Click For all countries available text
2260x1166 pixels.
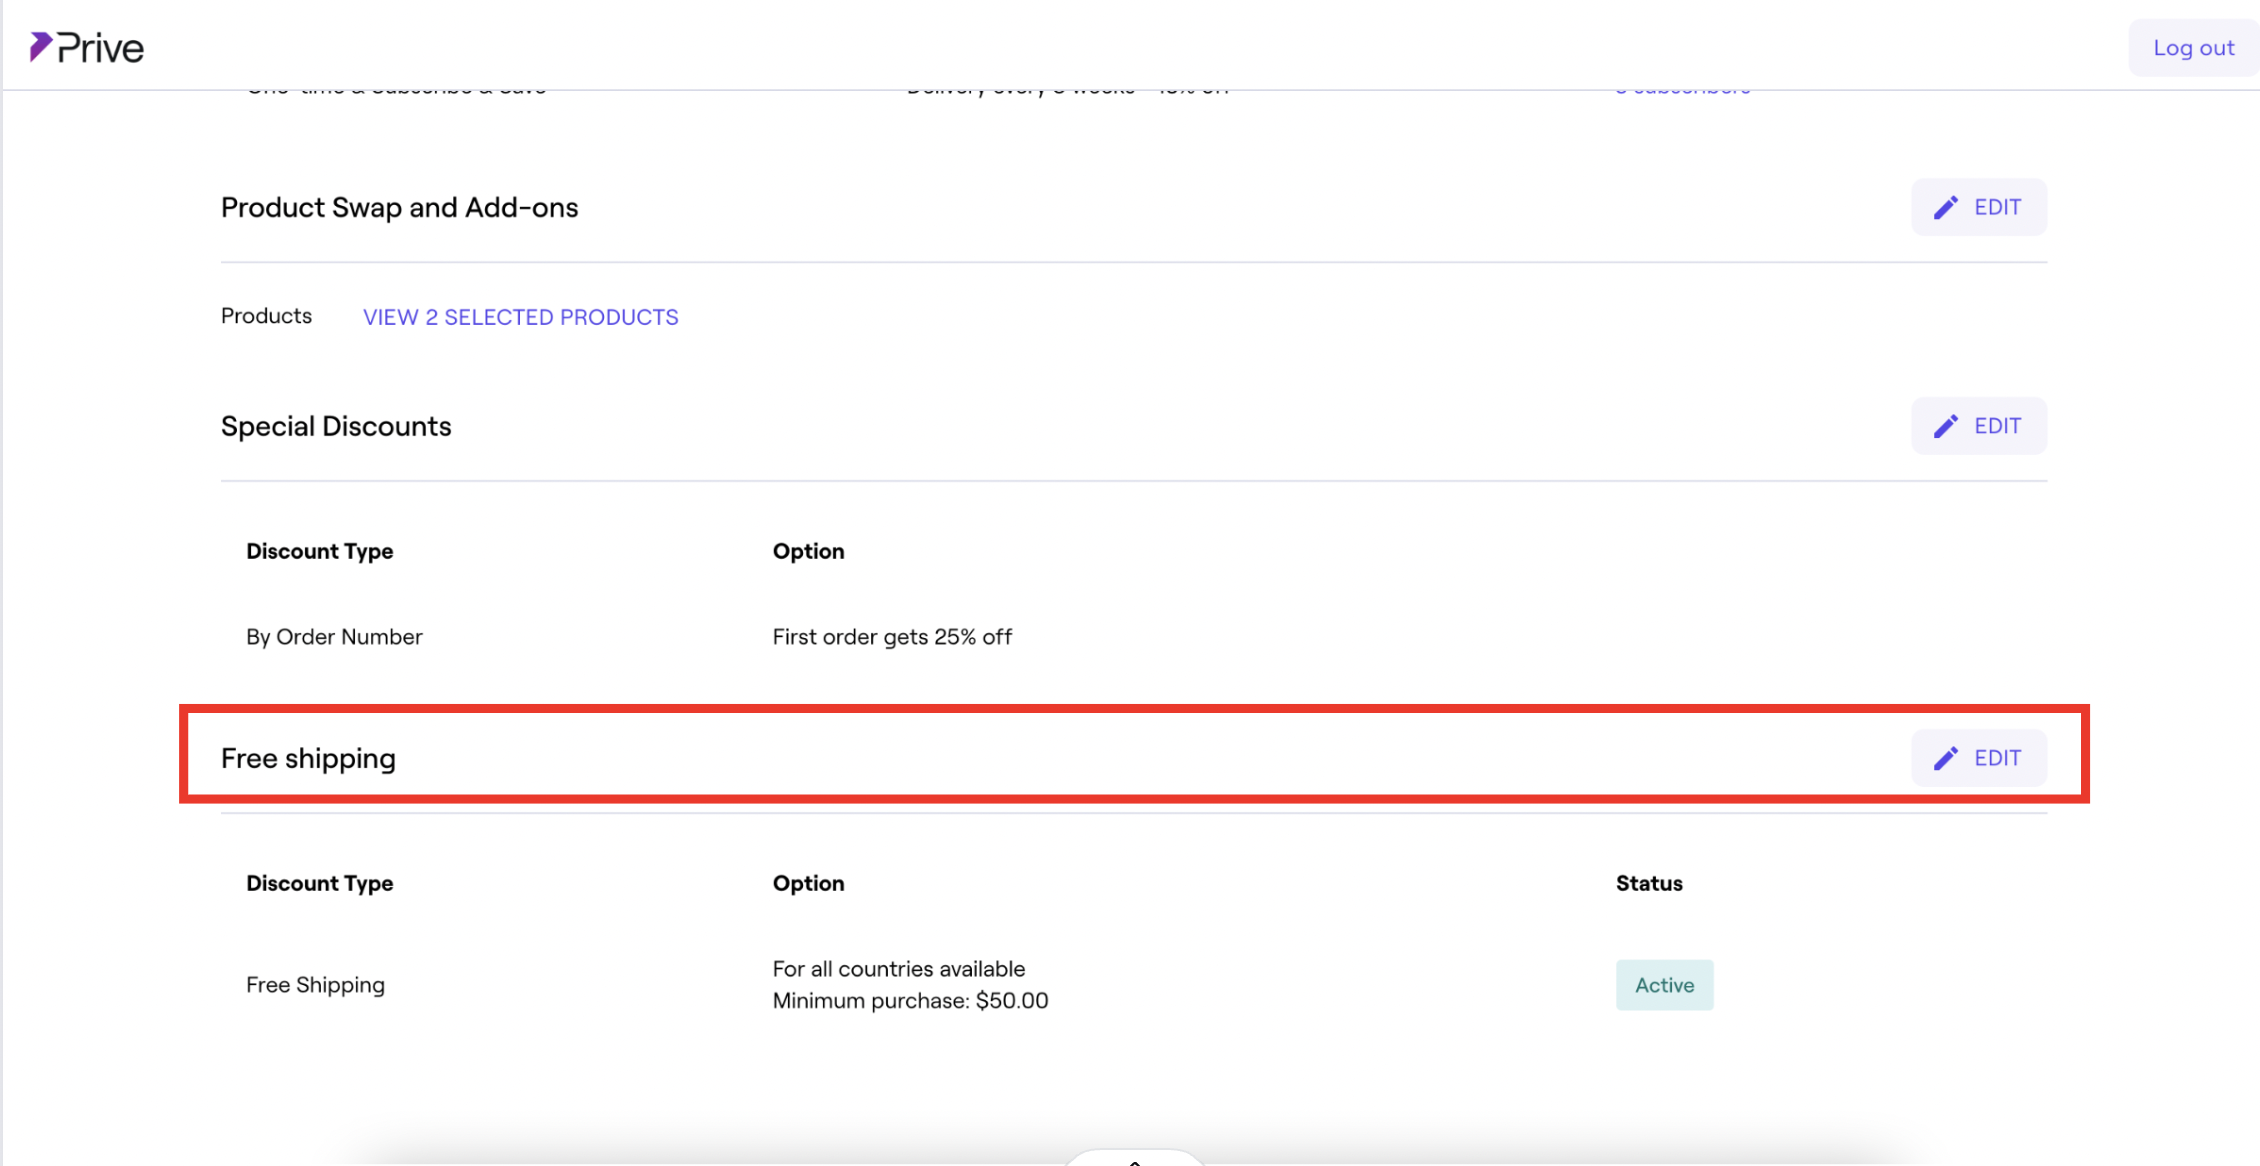point(898,969)
